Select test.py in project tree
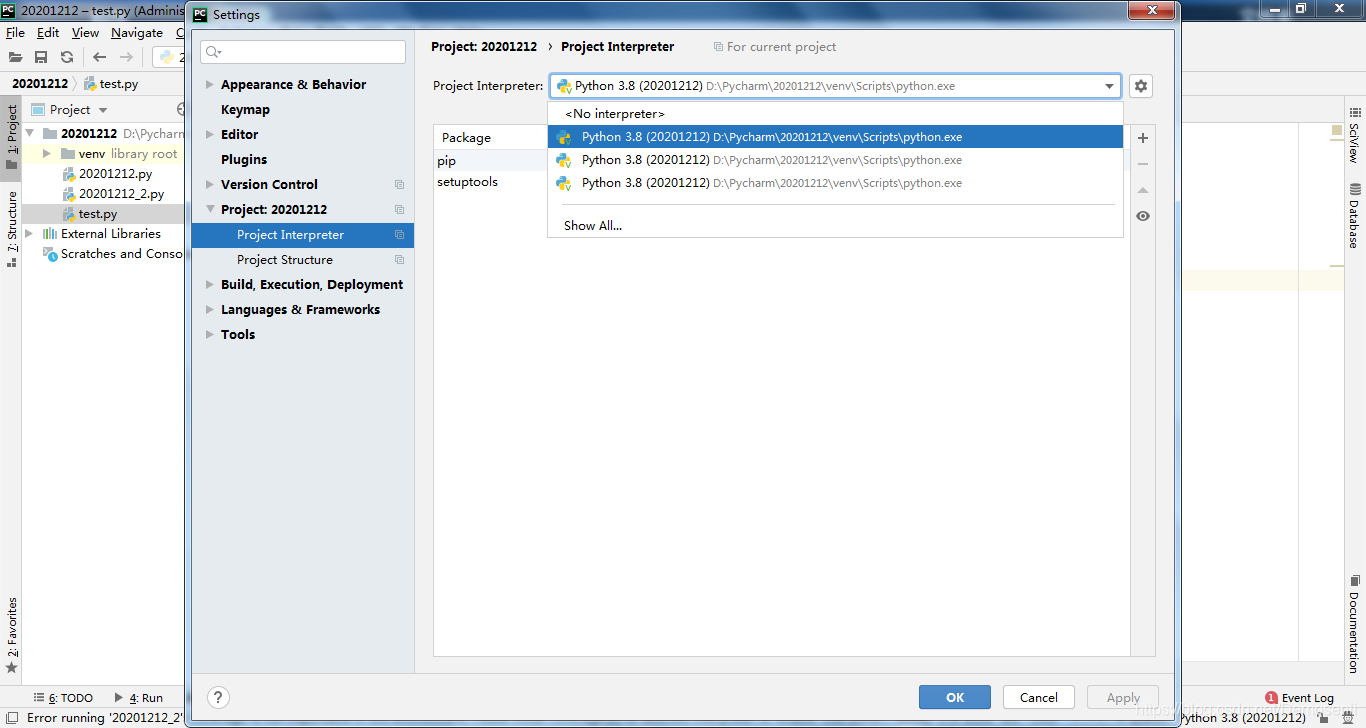 tap(98, 214)
